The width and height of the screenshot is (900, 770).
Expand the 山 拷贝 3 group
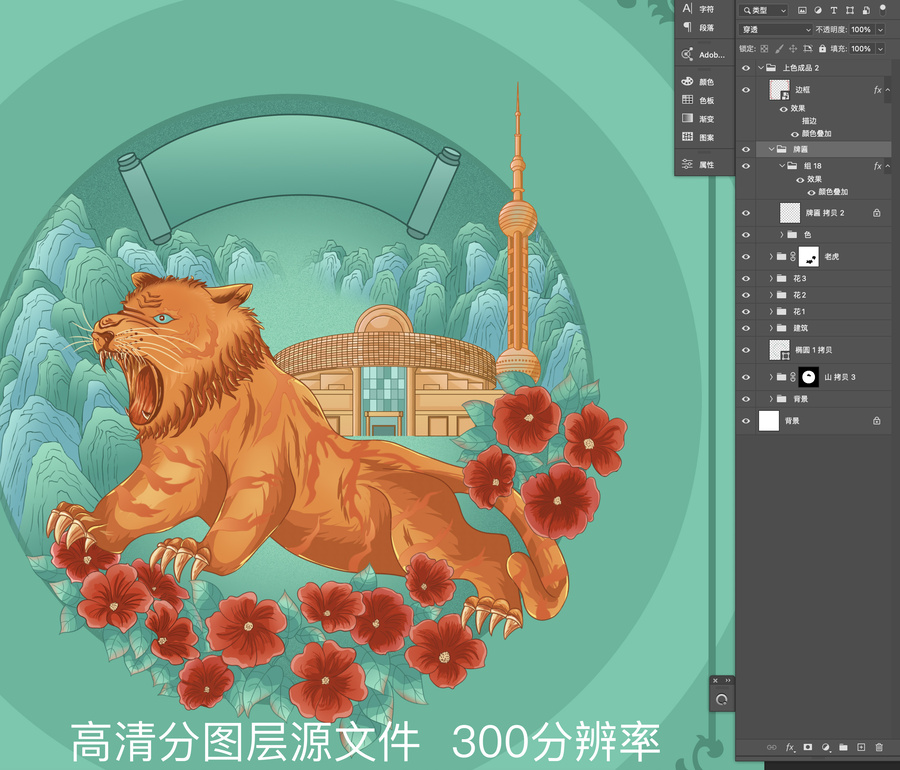771,377
